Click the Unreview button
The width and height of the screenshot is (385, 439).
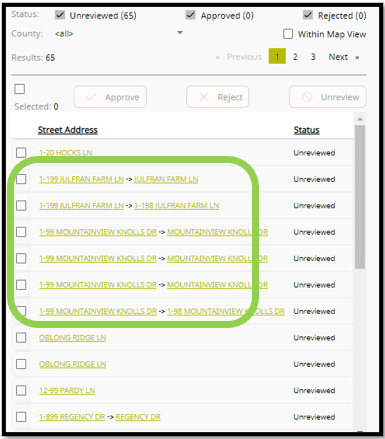[x=328, y=97]
